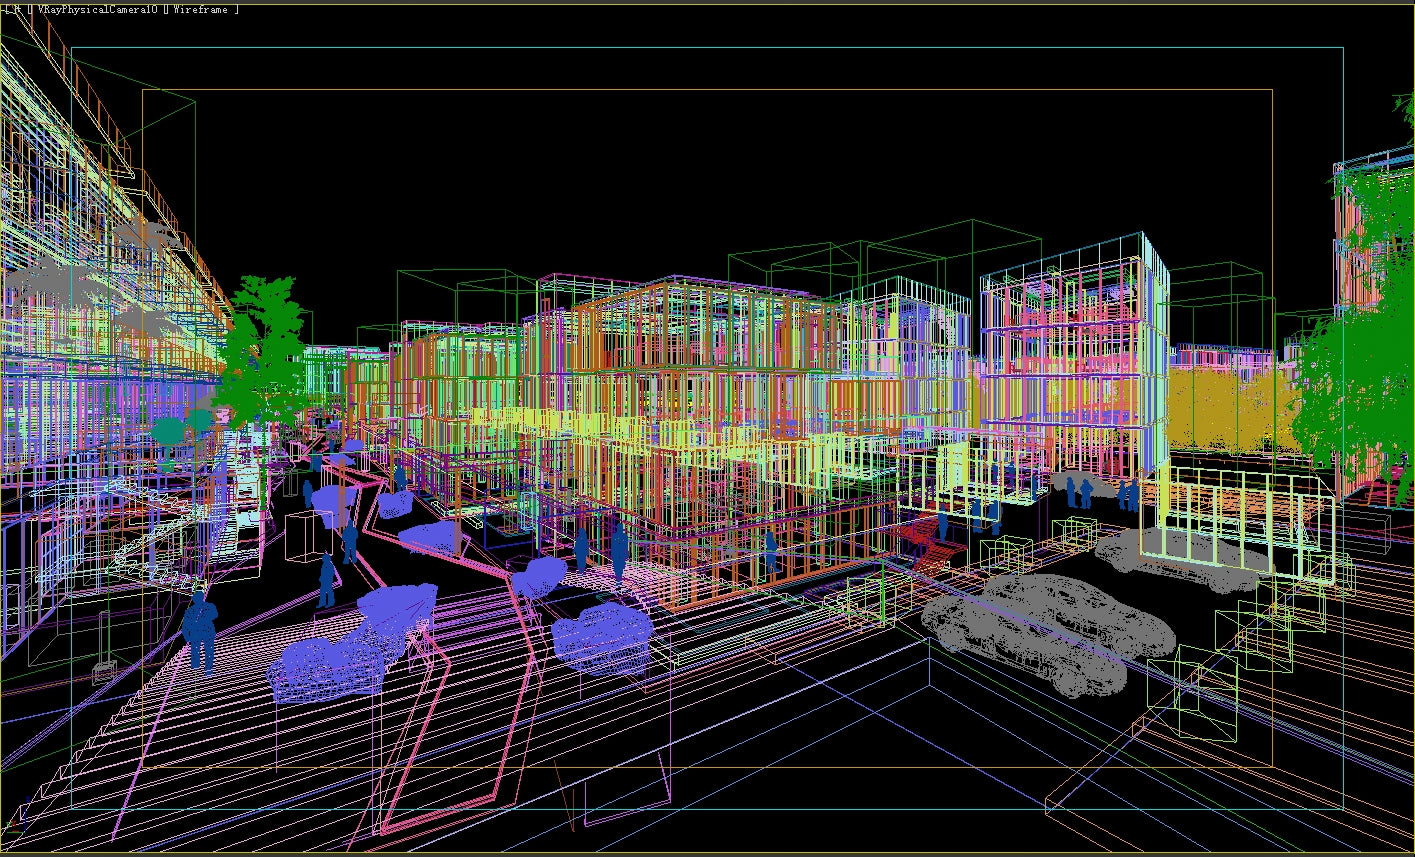
Task: Select the blue person figure at far left
Action: pyautogui.click(x=200, y=628)
